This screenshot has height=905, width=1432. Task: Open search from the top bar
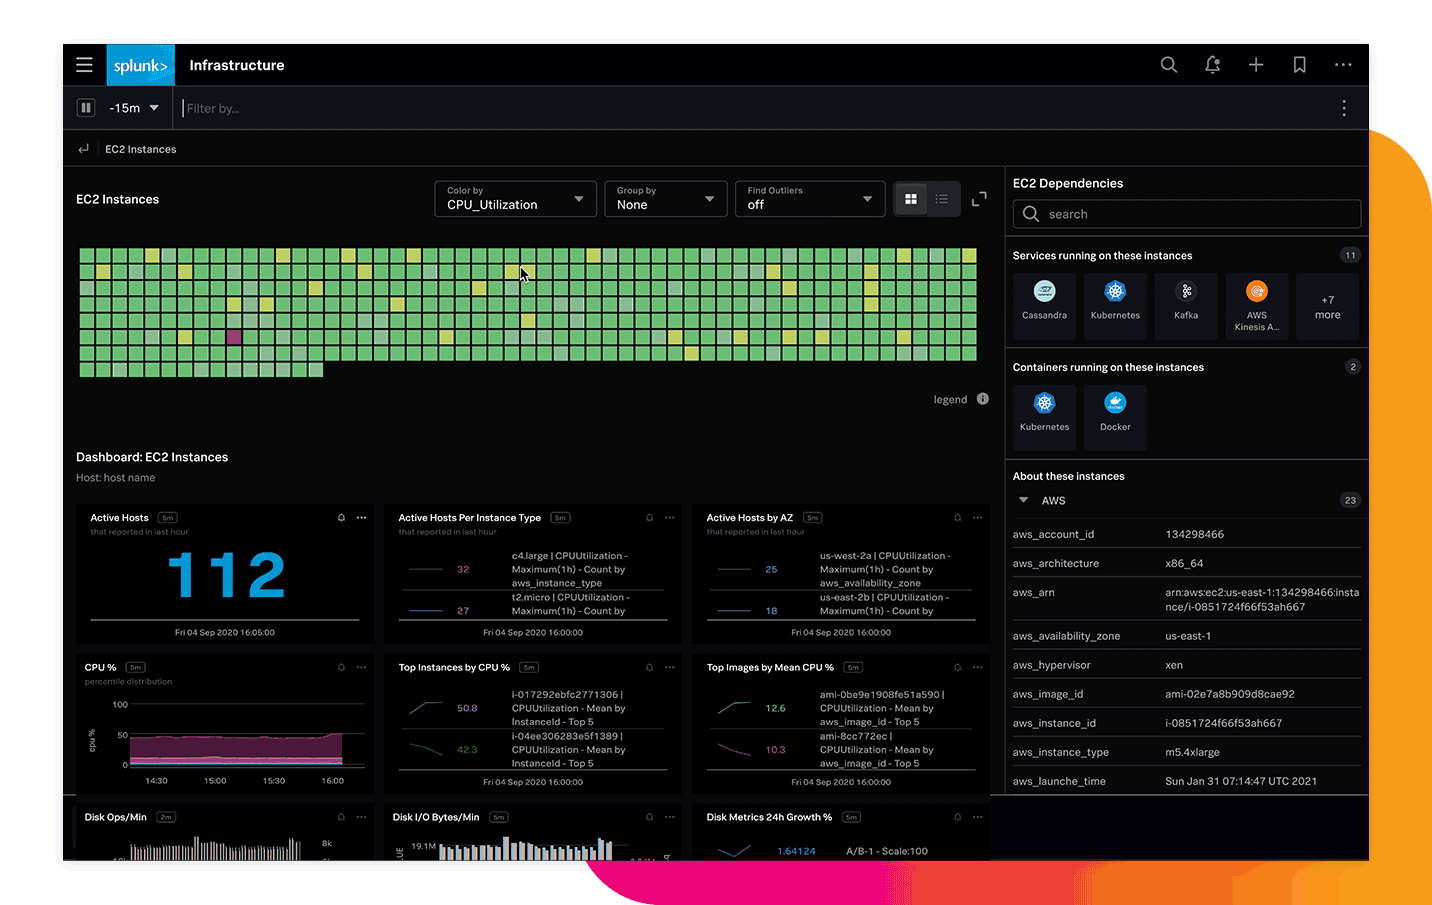[x=1168, y=65]
